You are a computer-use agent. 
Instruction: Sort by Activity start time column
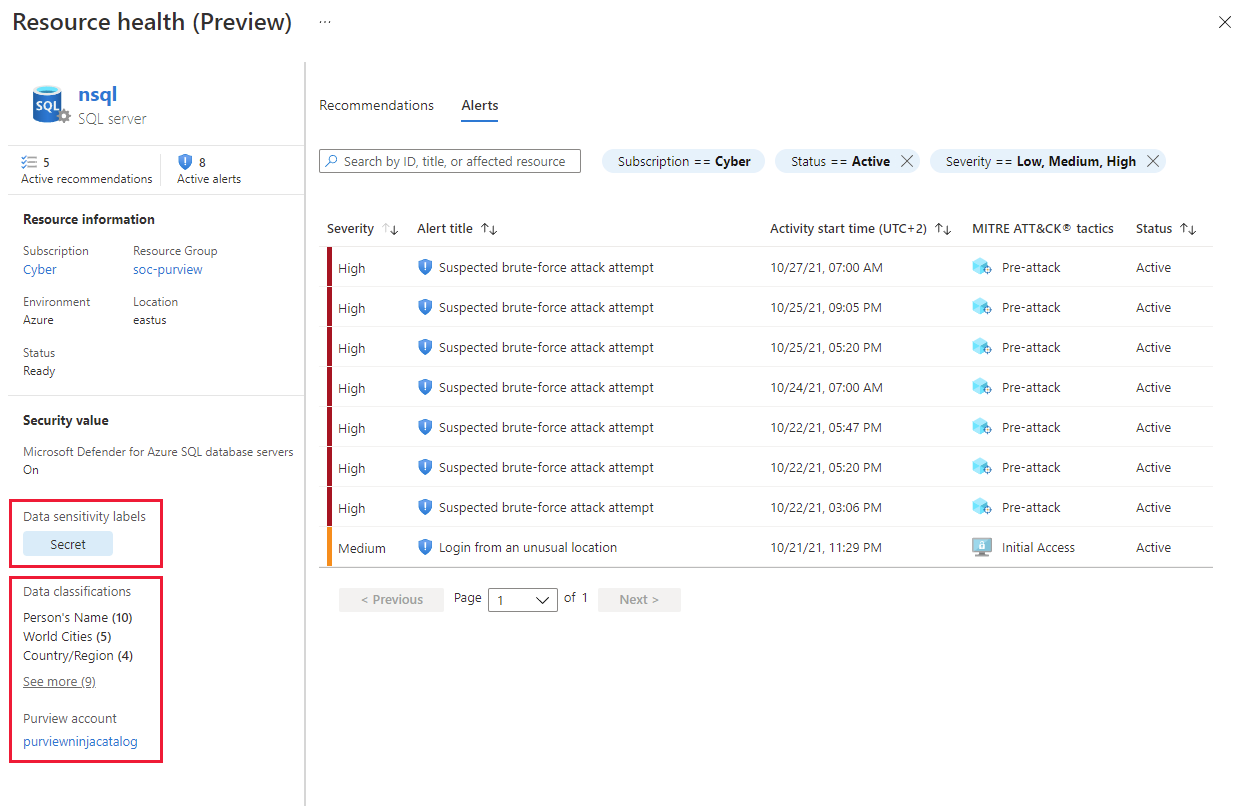coord(940,228)
